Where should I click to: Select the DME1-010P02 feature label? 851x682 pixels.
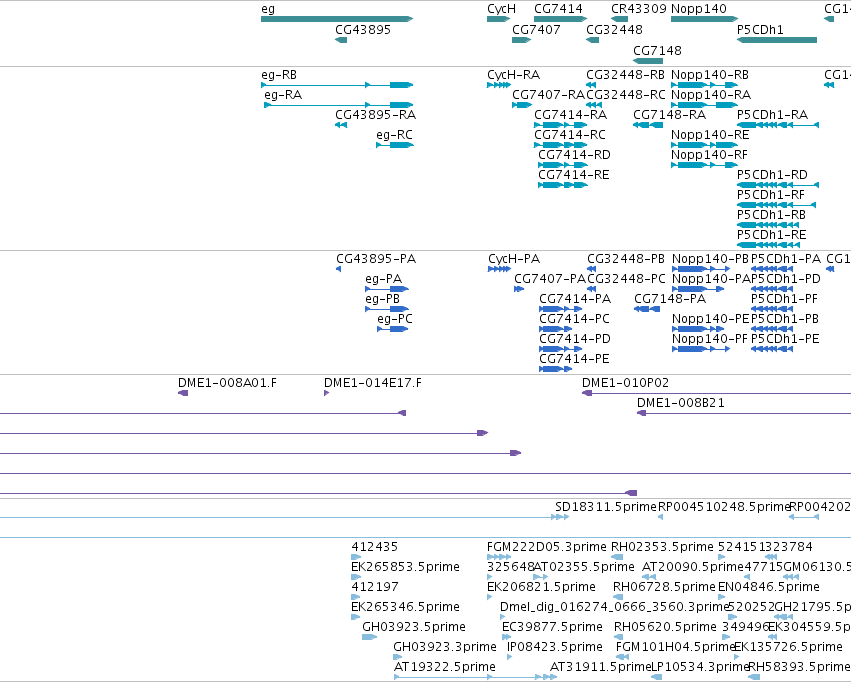pos(625,384)
